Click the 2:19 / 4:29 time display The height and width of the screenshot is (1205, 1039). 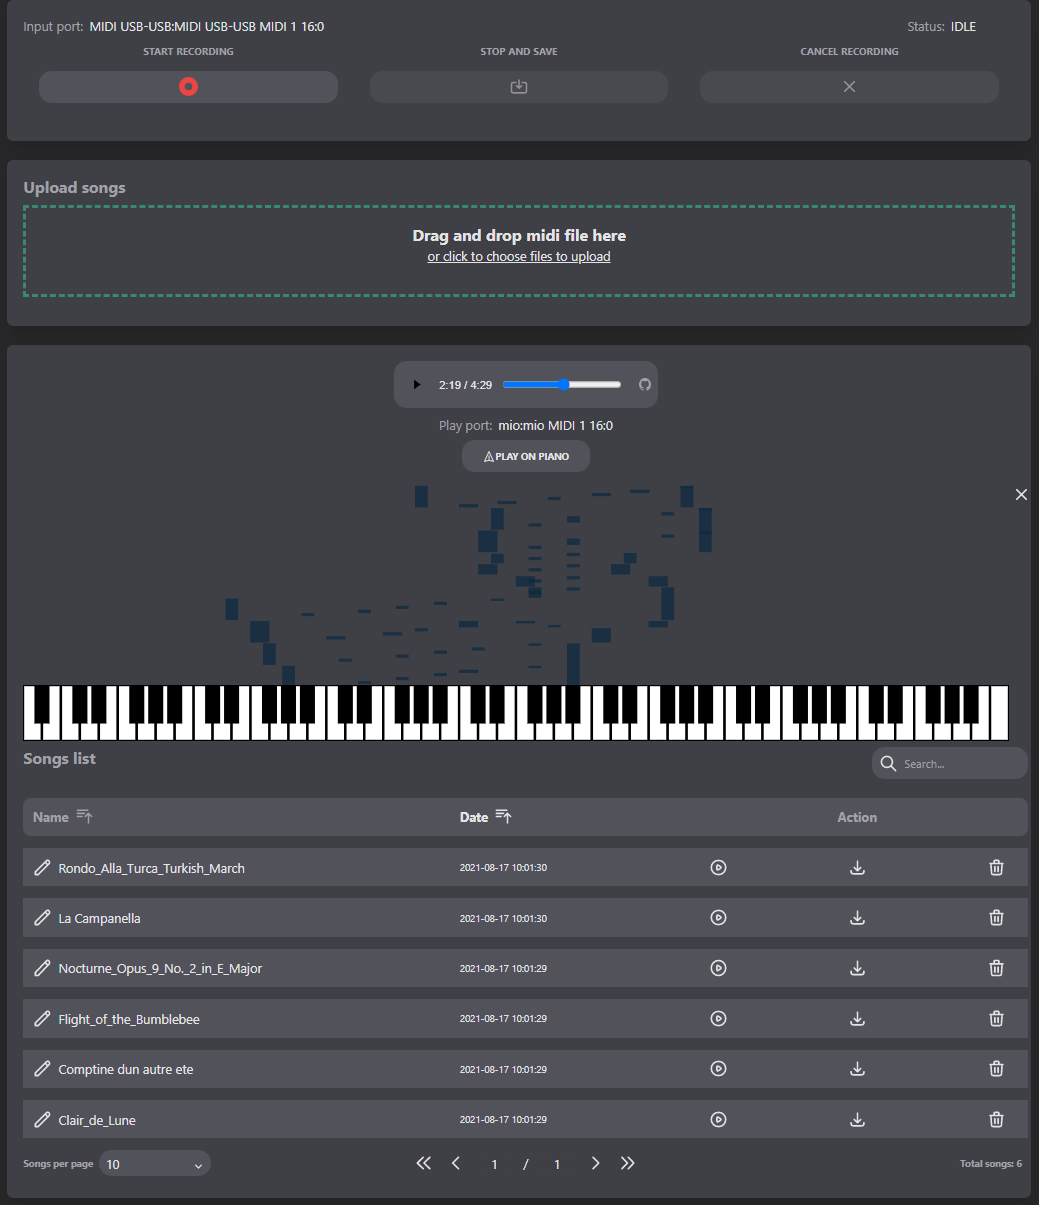coord(465,385)
